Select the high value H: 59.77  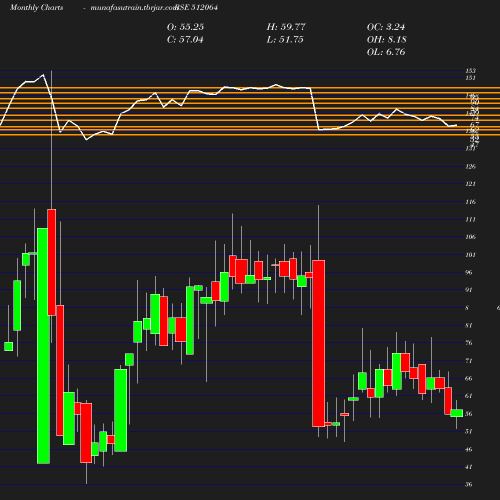click(286, 27)
